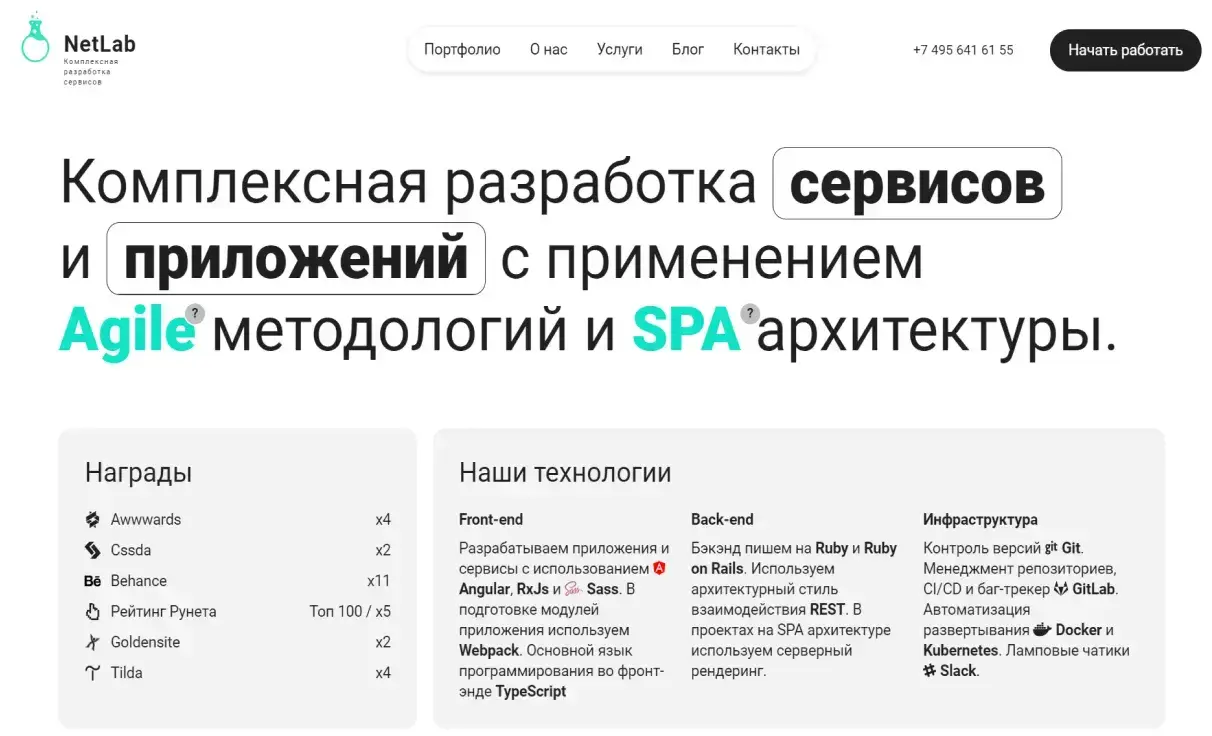Screen dimensions: 1212x736
Task: Click the Наши технологии heading
Action: click(x=565, y=473)
